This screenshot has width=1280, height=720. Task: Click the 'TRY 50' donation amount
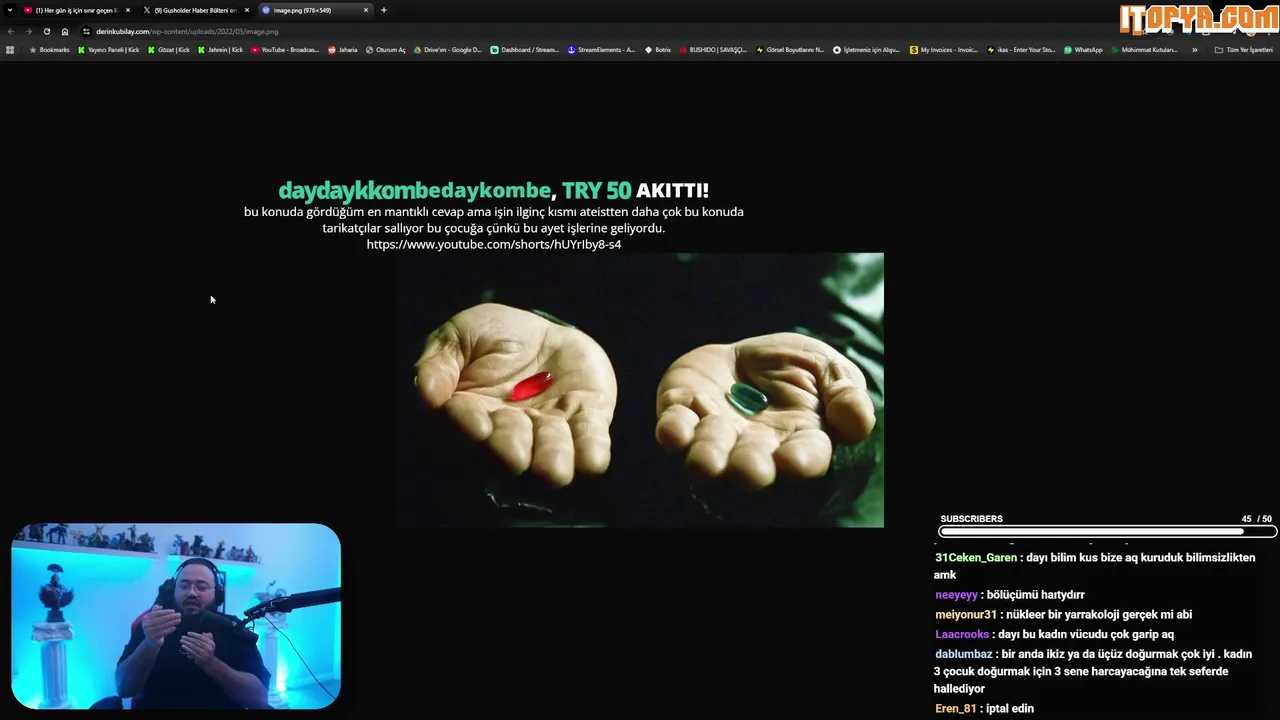click(596, 190)
